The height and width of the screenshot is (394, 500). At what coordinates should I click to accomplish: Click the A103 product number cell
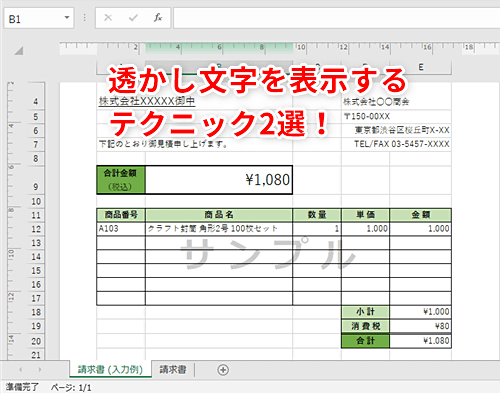point(121,229)
